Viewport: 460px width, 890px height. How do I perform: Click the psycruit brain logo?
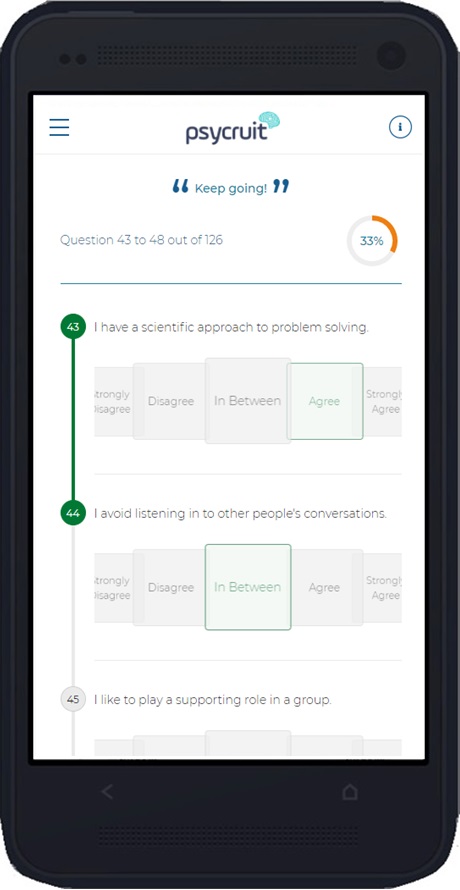coord(233,128)
